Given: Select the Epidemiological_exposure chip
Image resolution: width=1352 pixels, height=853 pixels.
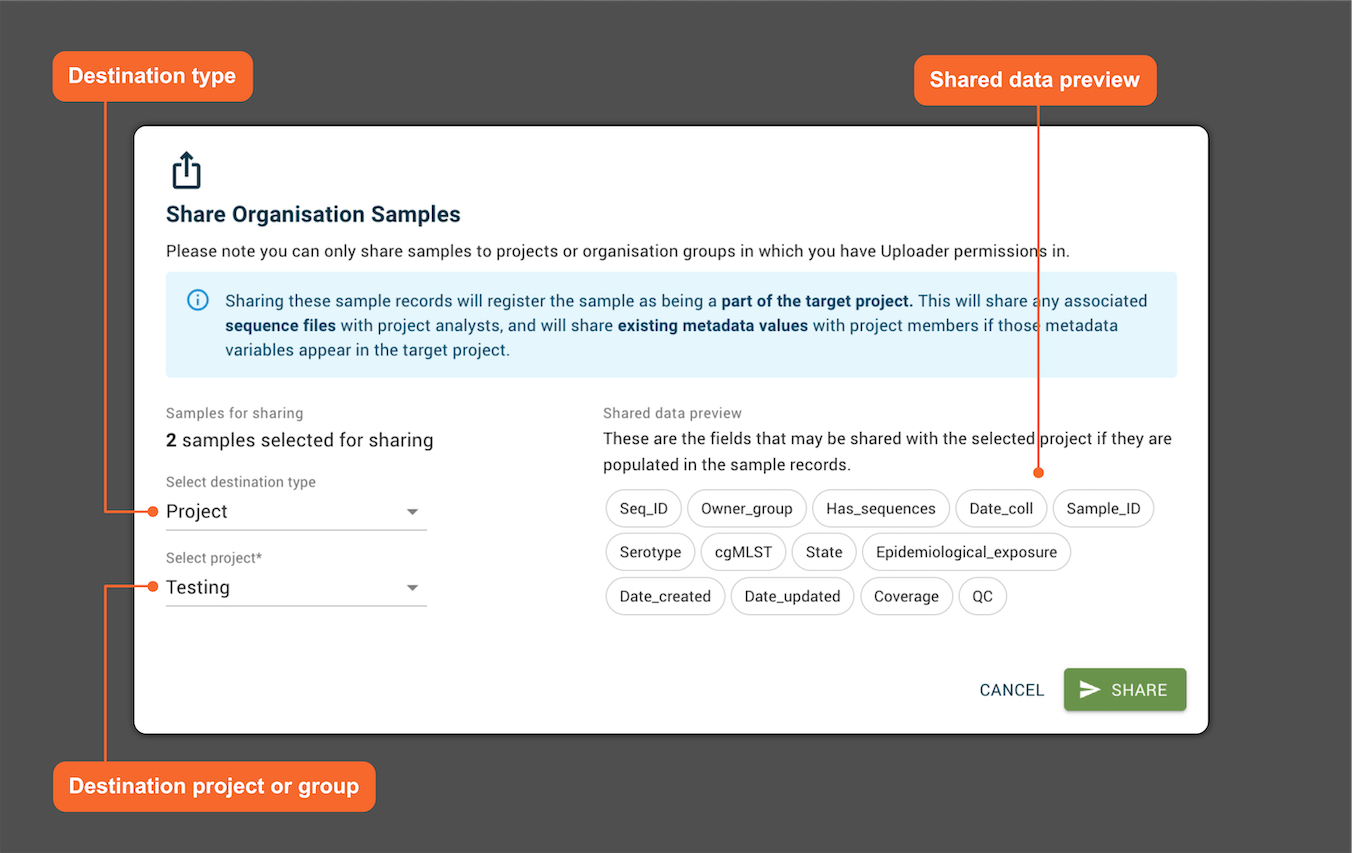Looking at the screenshot, I should 966,551.
